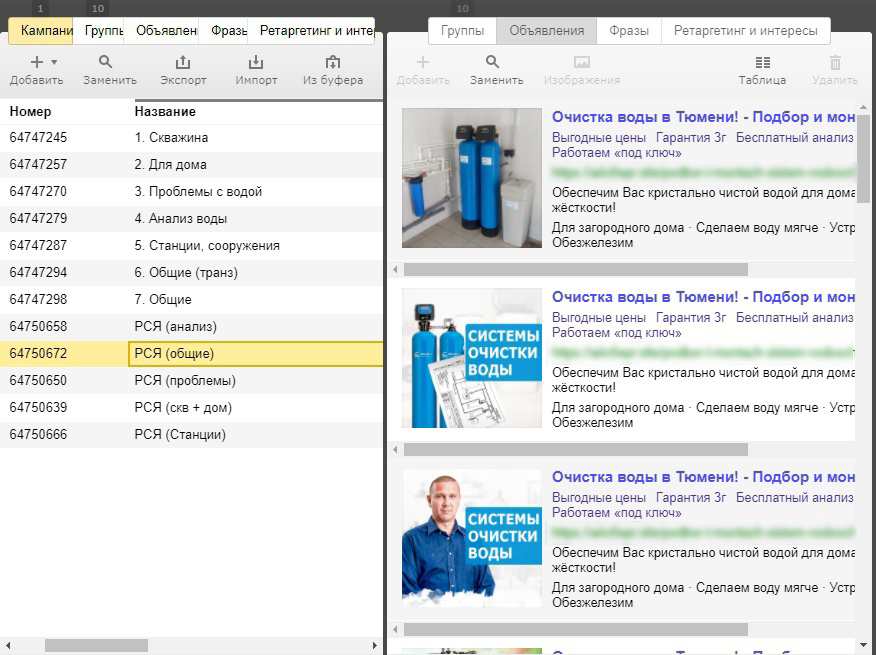Click horizontal scrollbar under first ad
Viewport: 876px width, 655px height.
click(x=575, y=269)
